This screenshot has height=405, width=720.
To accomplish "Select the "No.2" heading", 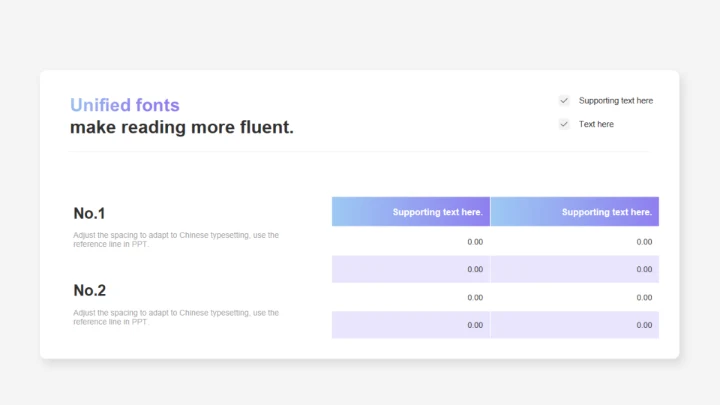I will click(x=90, y=290).
